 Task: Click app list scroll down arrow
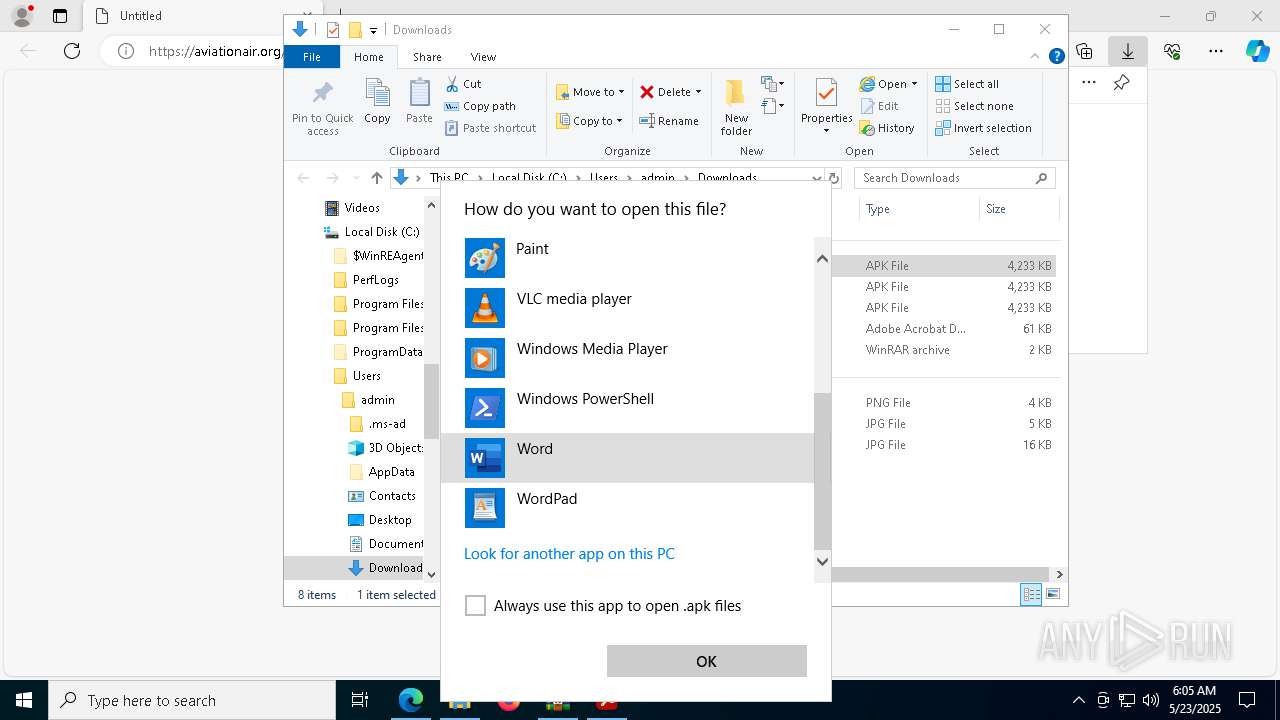click(822, 561)
